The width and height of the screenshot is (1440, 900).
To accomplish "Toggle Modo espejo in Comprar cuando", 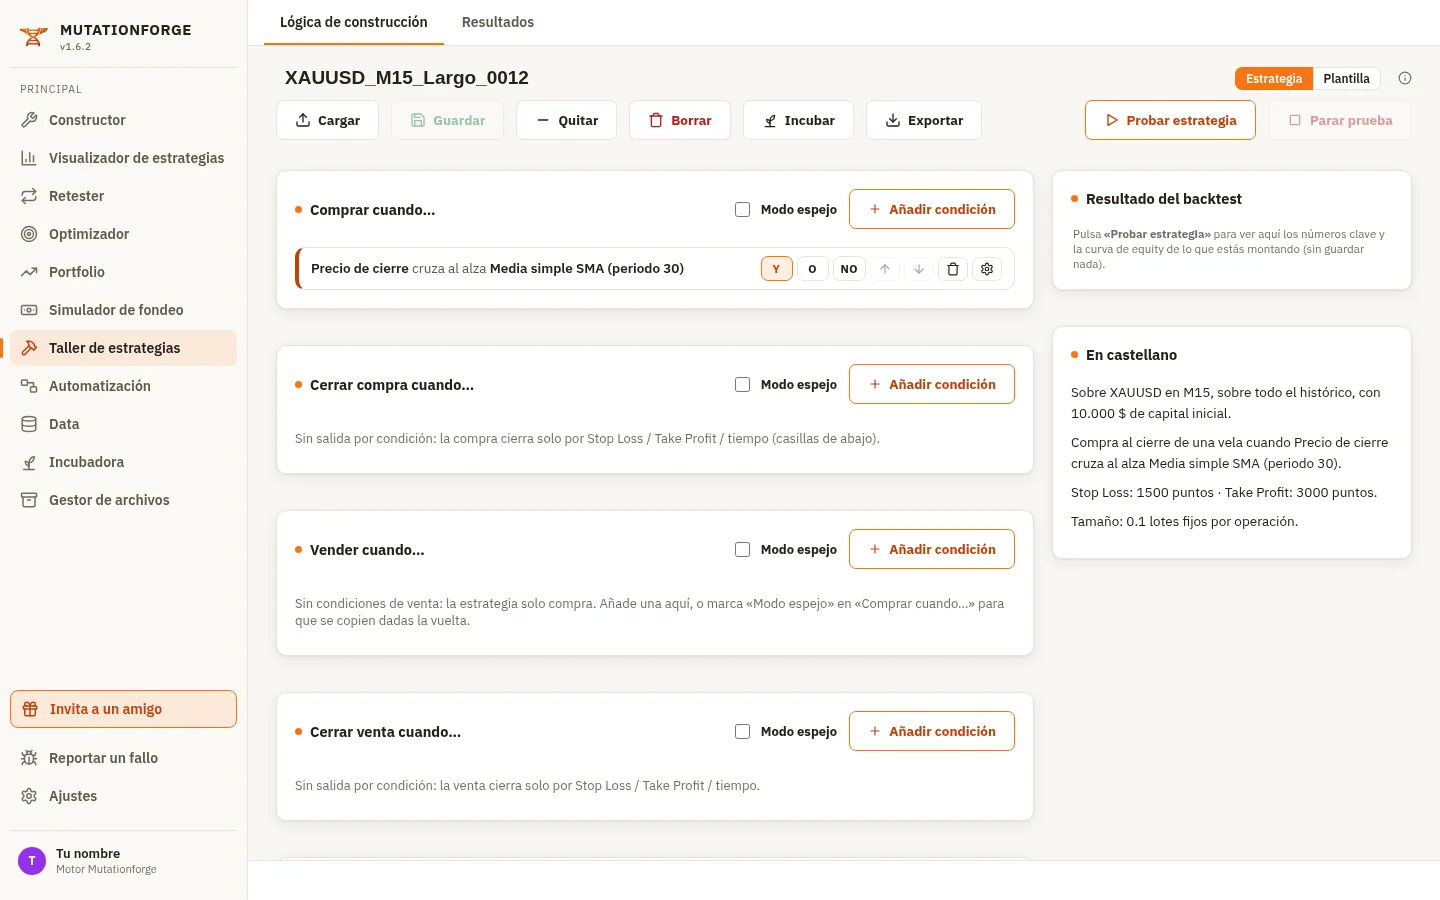I will (742, 209).
